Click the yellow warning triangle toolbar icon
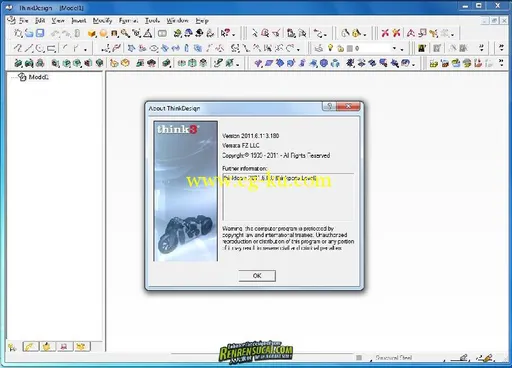 point(356,33)
